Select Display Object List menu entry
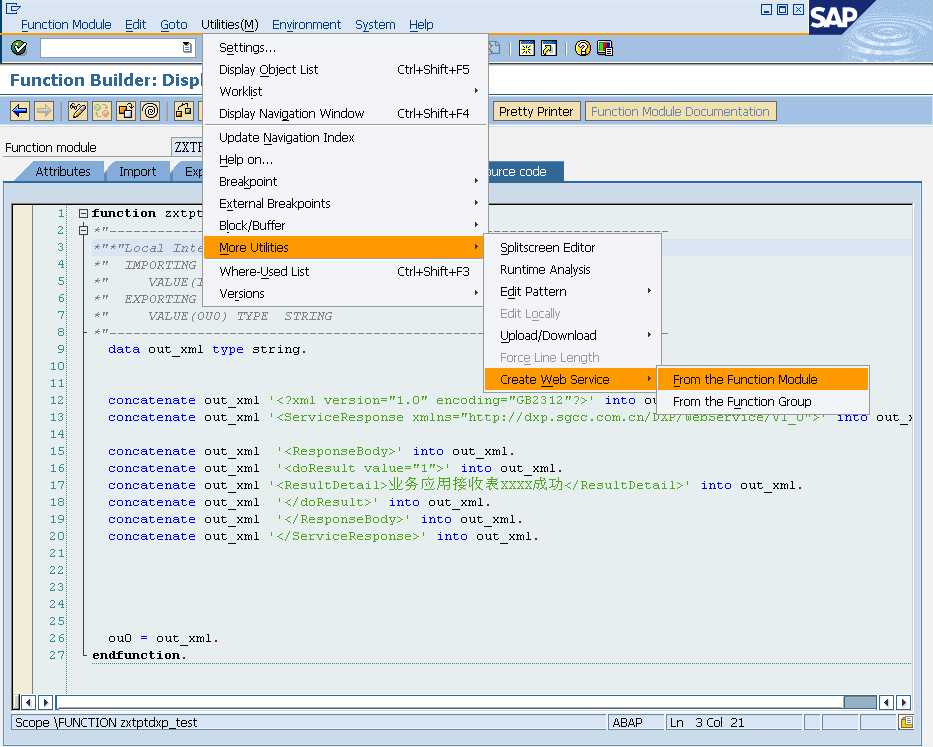This screenshot has width=933, height=747. 344,70
